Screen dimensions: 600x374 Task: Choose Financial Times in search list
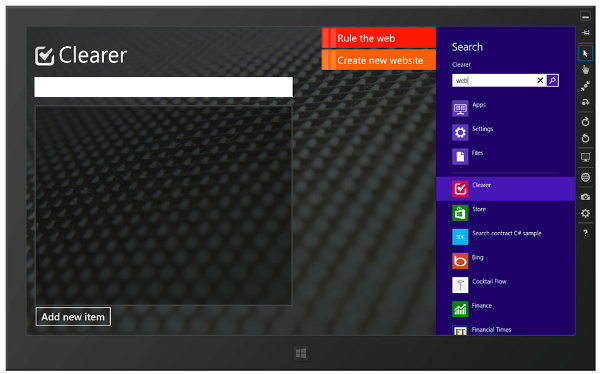[505, 330]
